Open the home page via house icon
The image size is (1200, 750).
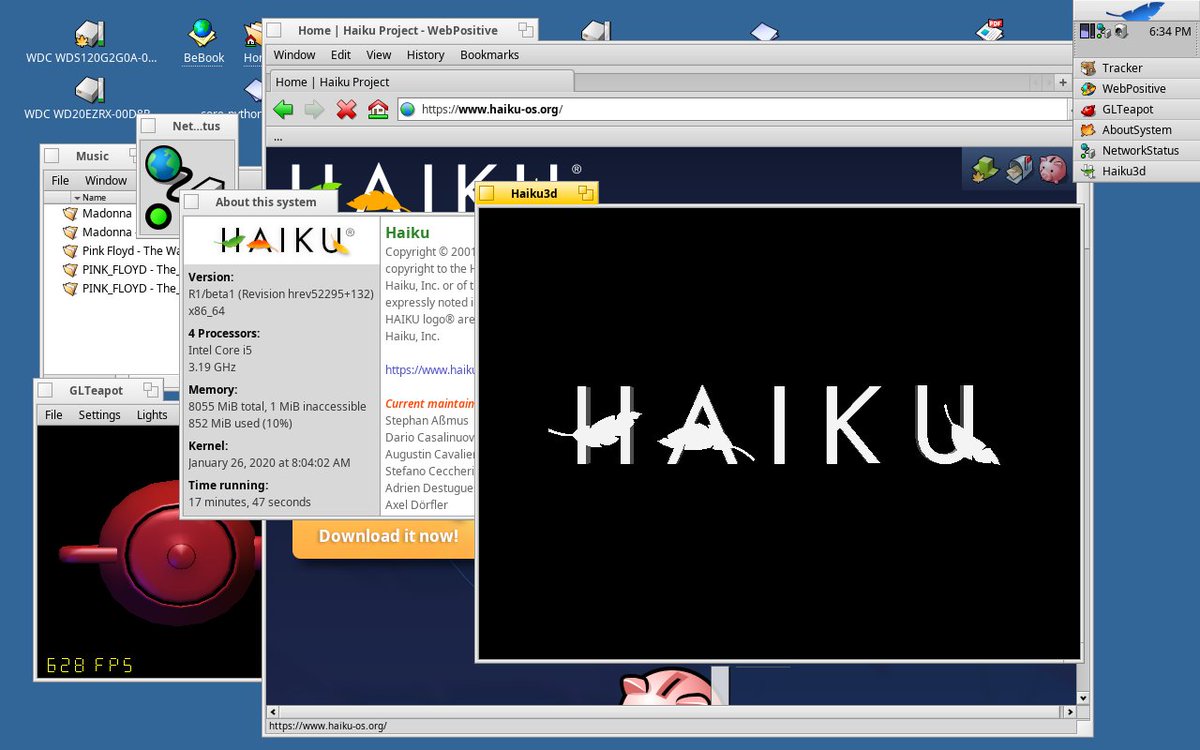378,109
